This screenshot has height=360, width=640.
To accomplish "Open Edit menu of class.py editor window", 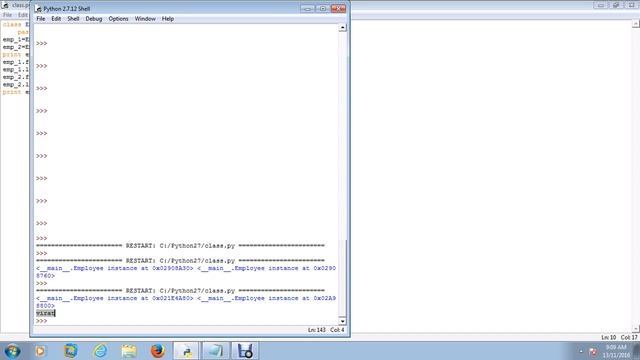I will [x=23, y=15].
